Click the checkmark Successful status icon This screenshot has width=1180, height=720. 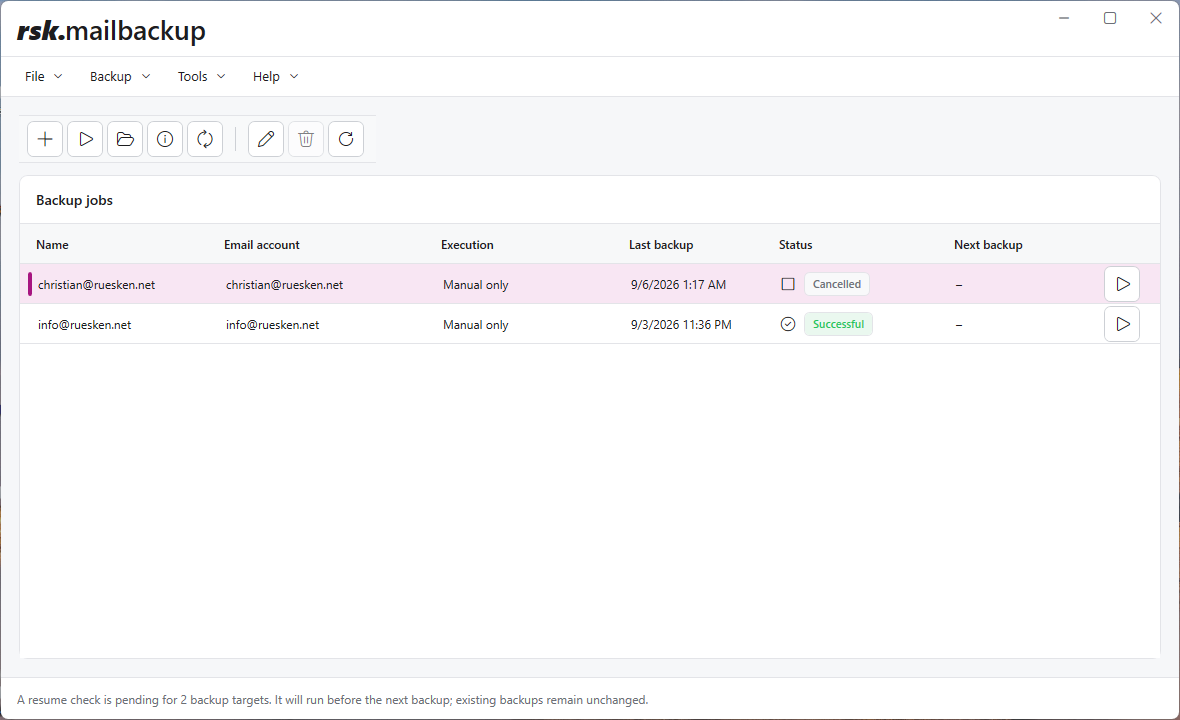(788, 324)
